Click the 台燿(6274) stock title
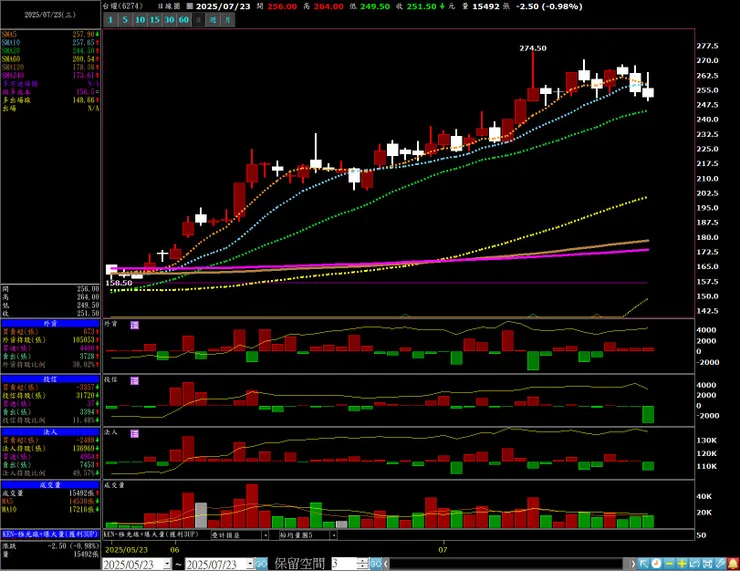Image resolution: width=740 pixels, height=571 pixels. click(123, 6)
